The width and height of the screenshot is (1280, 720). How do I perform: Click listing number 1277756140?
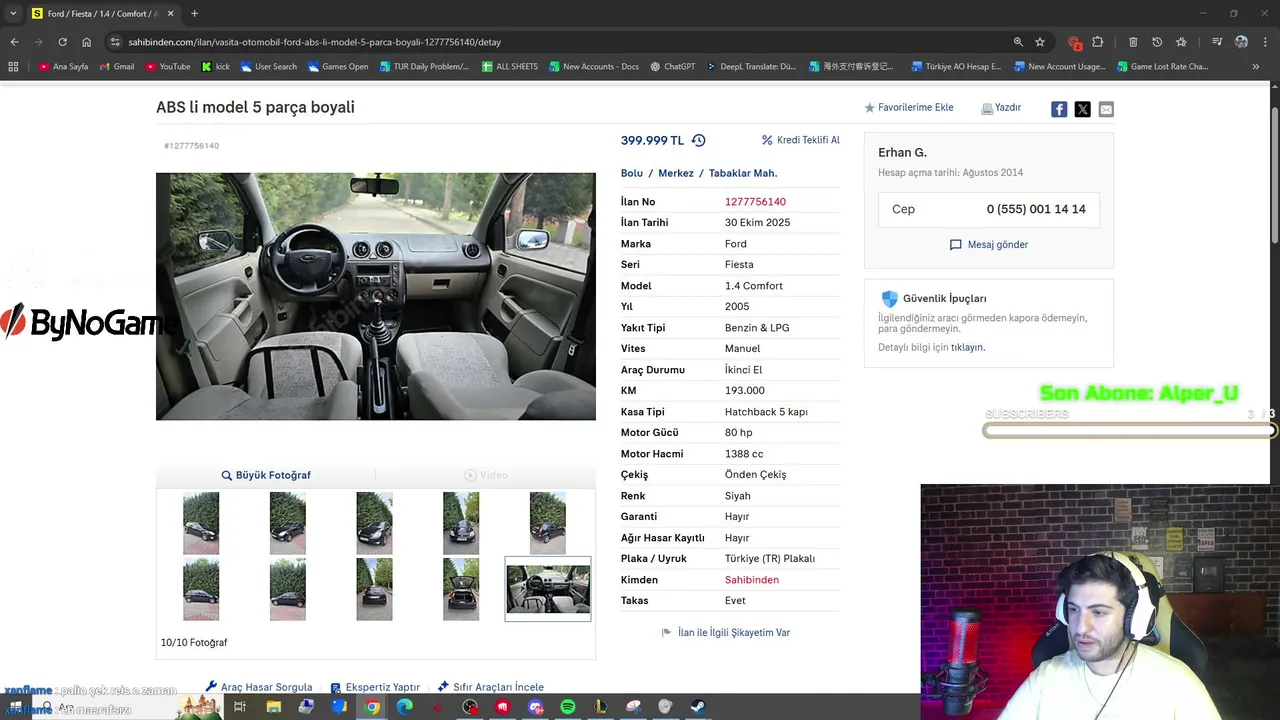tap(755, 202)
